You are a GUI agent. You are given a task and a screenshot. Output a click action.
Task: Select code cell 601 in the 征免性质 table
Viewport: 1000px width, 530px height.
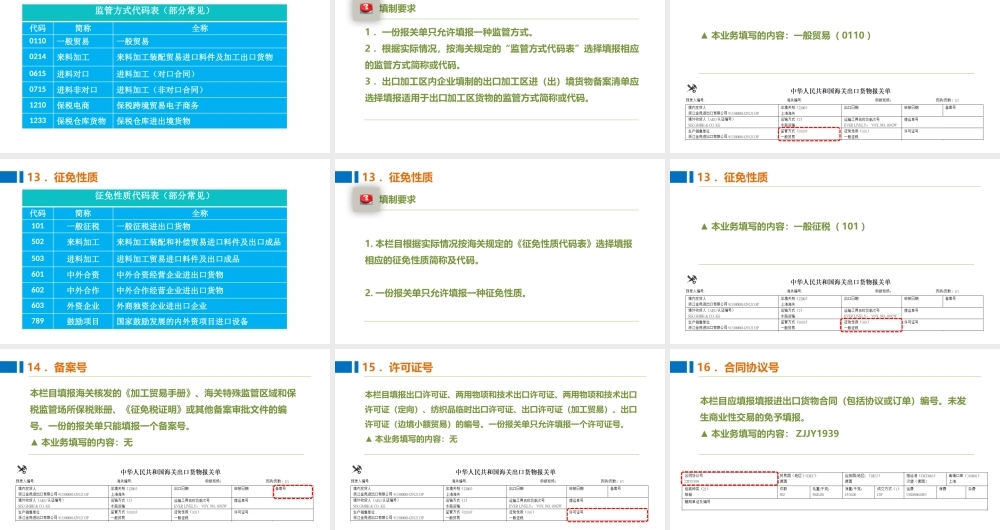(38, 274)
